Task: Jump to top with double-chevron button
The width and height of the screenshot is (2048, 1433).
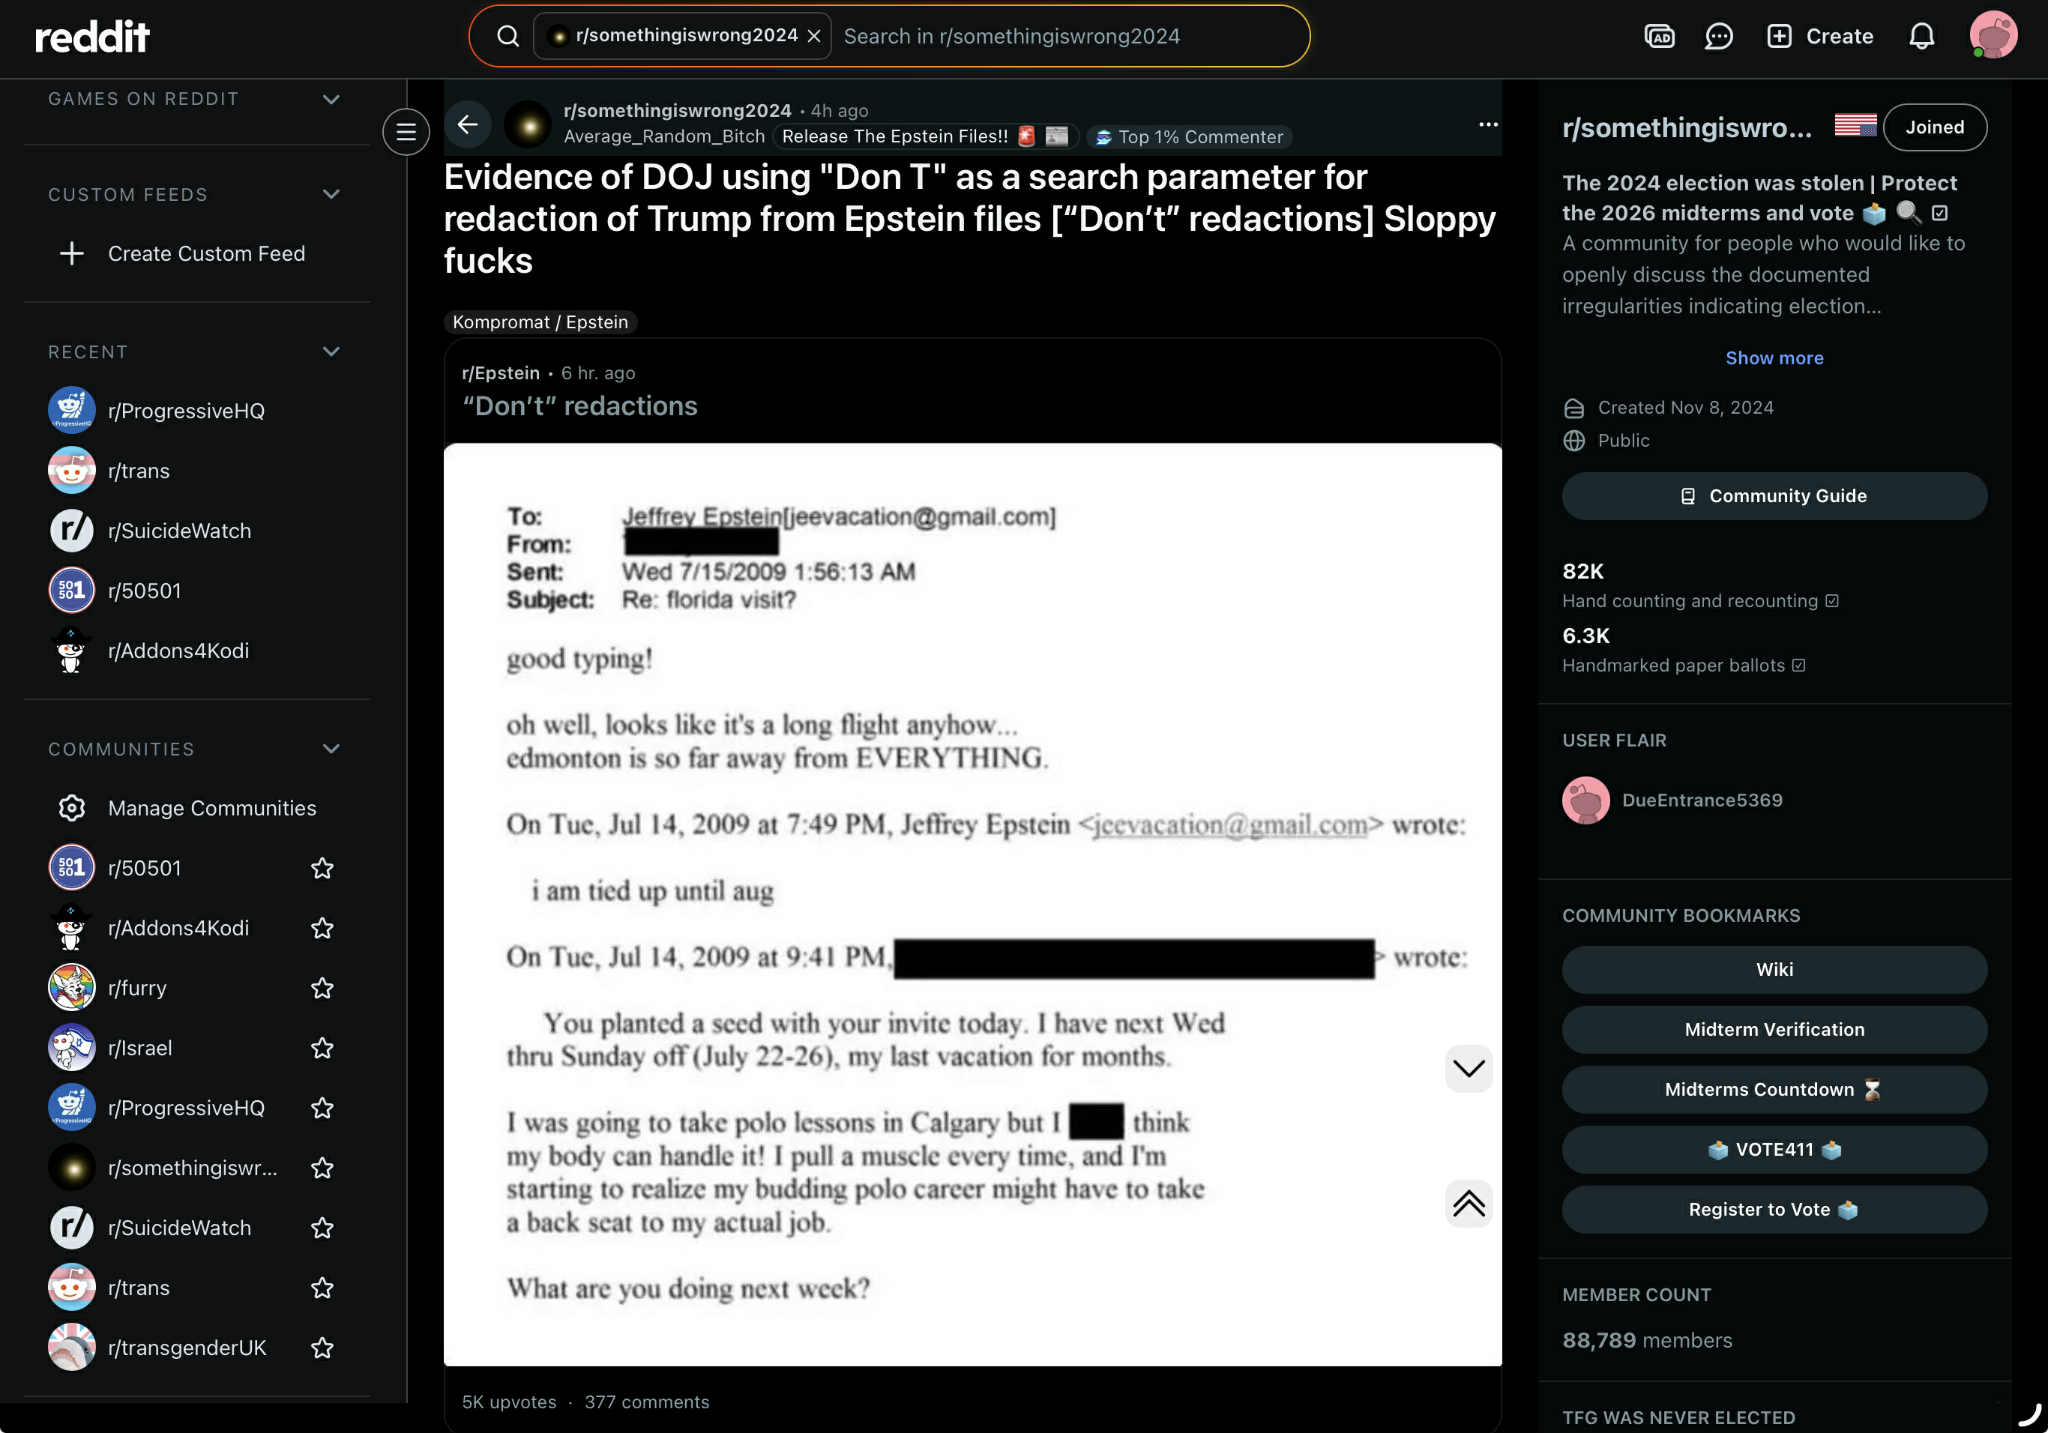Action: (1468, 1203)
